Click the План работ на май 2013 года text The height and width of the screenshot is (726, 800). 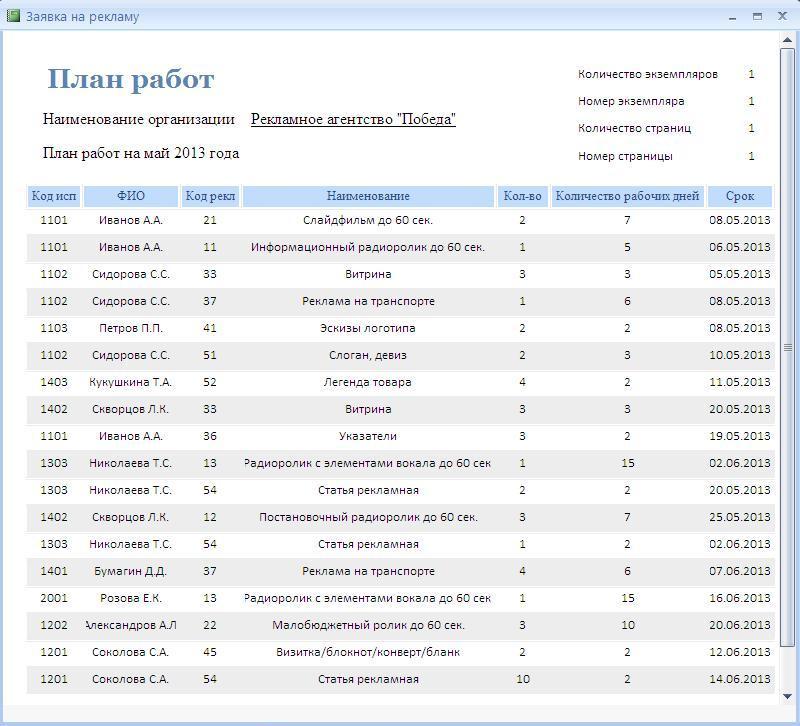tap(141, 153)
